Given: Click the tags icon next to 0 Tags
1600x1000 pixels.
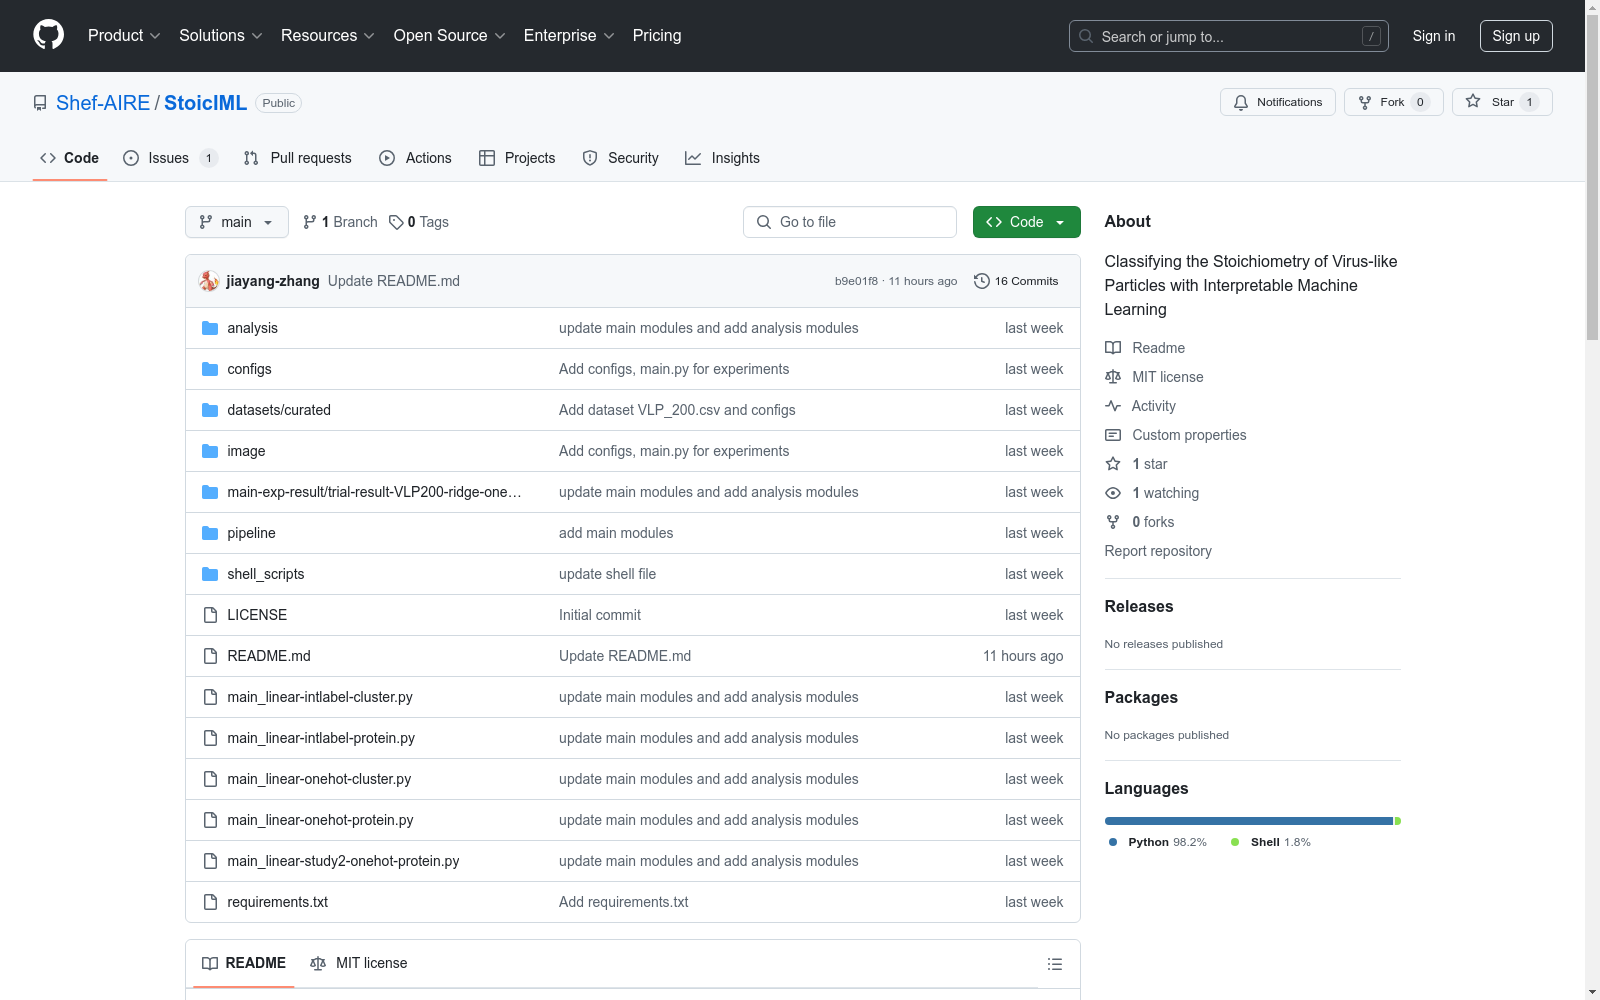Looking at the screenshot, I should [396, 222].
